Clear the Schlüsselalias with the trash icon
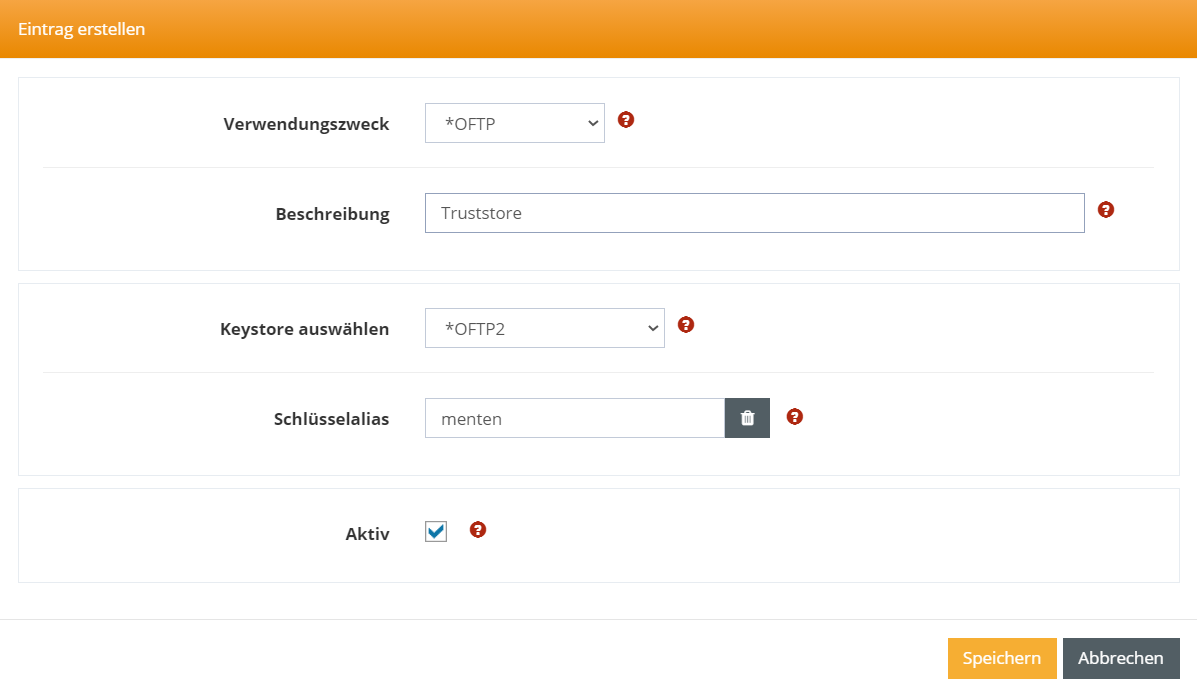 [x=747, y=419]
